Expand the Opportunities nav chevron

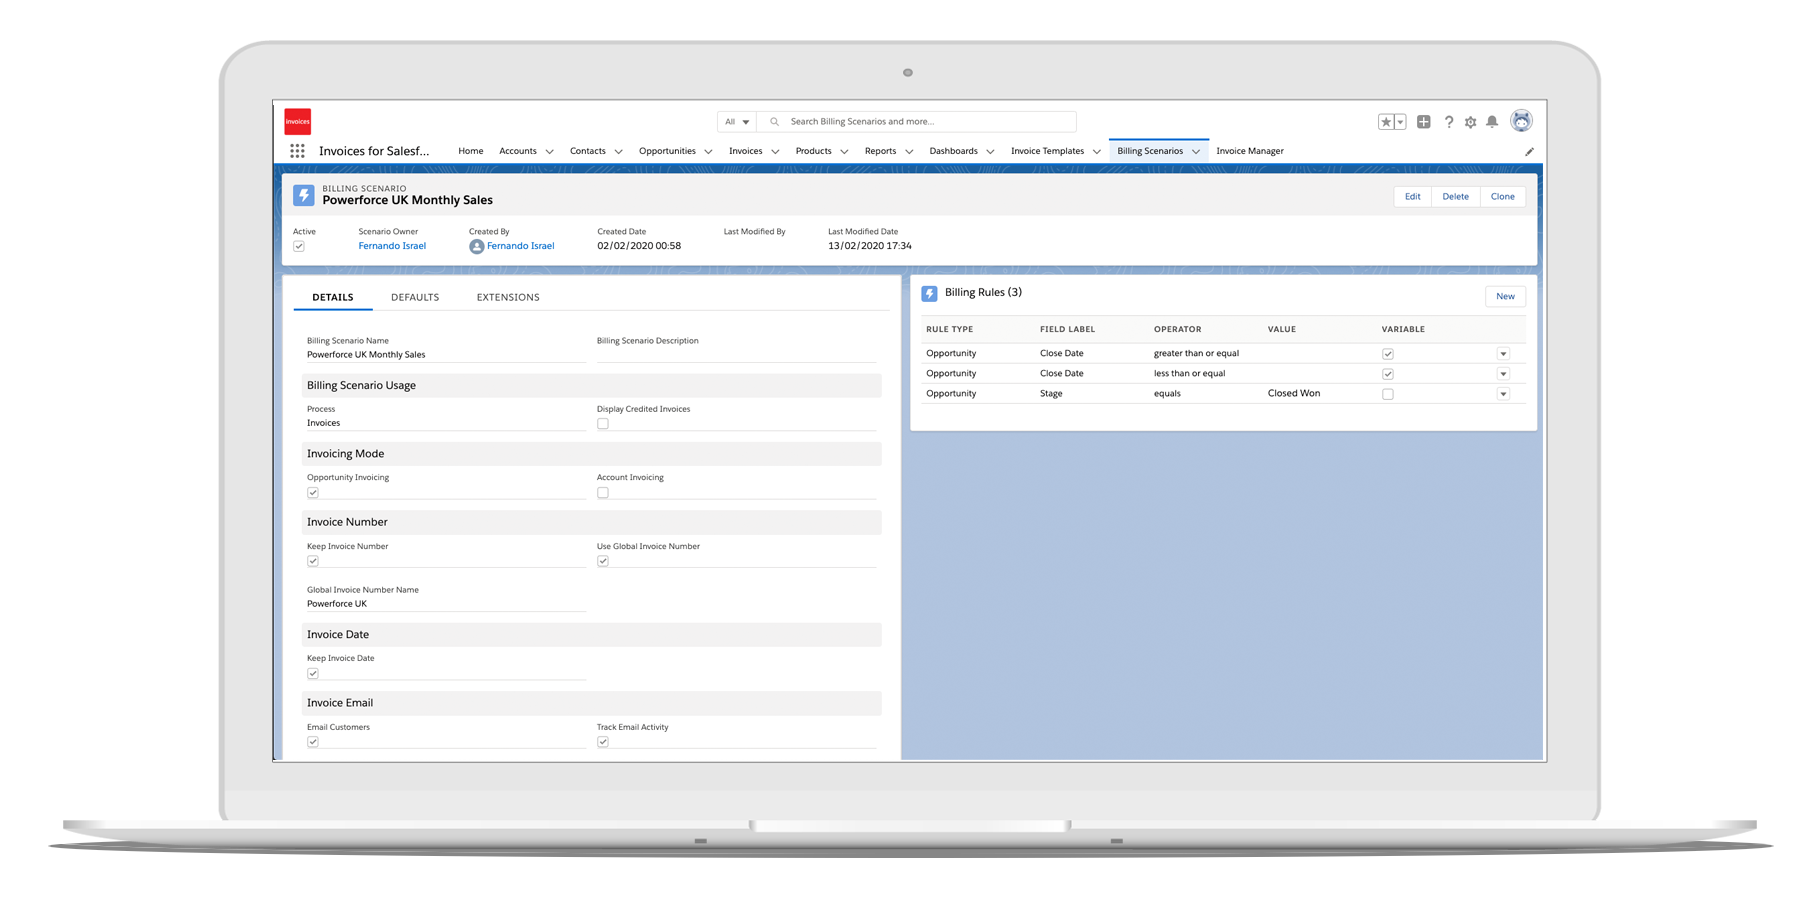click(x=708, y=152)
